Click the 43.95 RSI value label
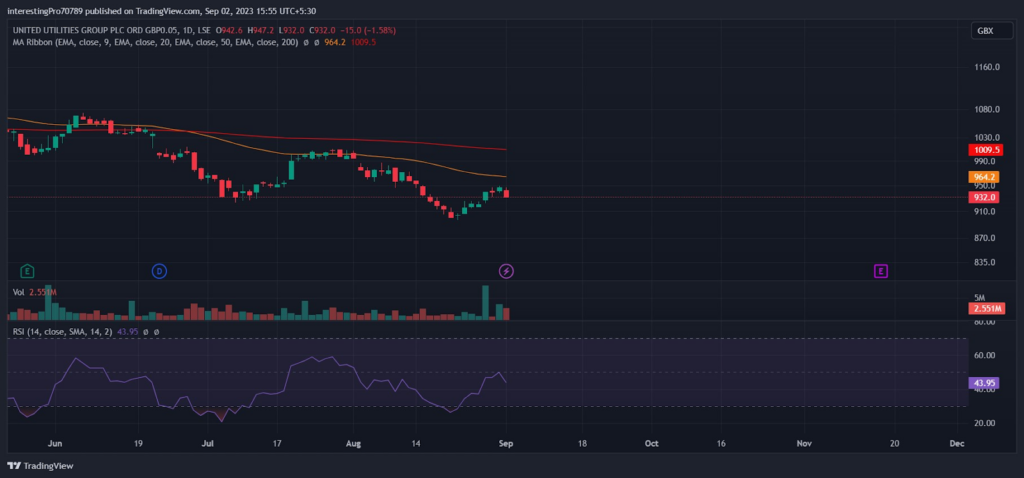 point(984,383)
